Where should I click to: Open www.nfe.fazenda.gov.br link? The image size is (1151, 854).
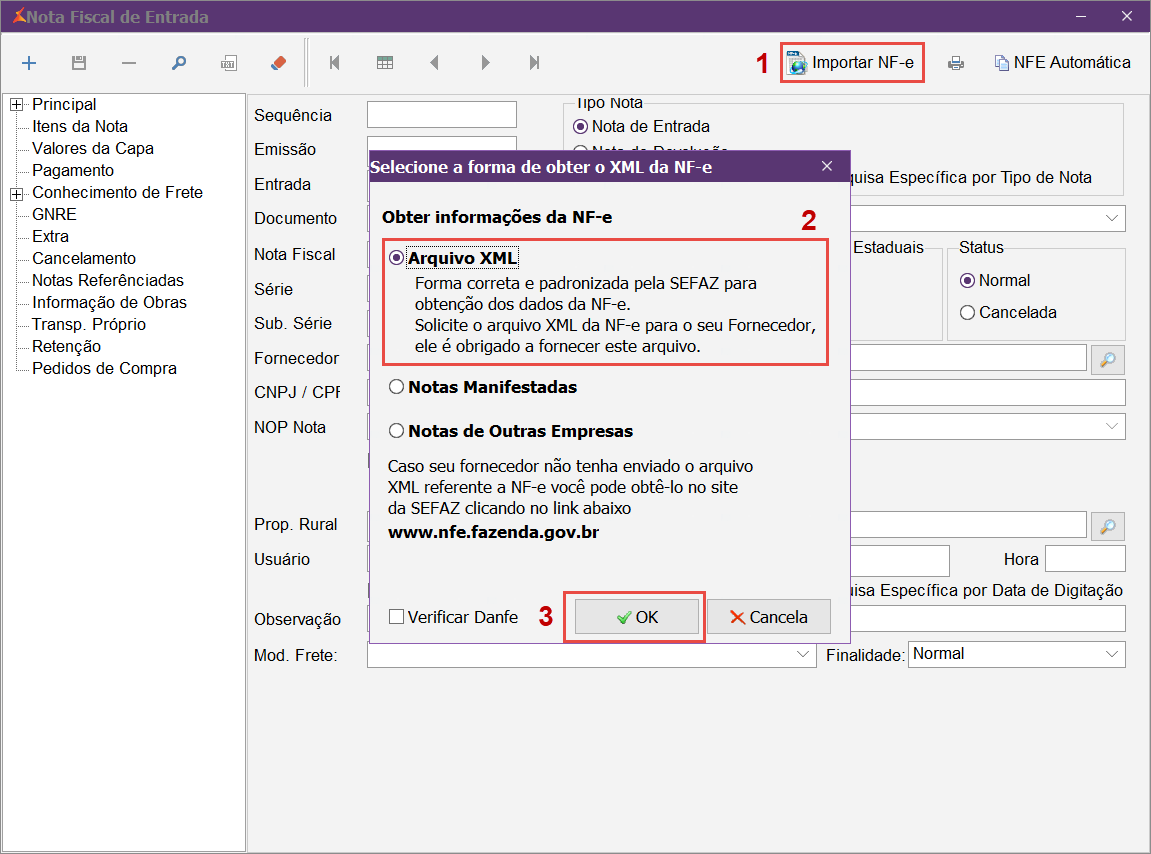(x=493, y=532)
